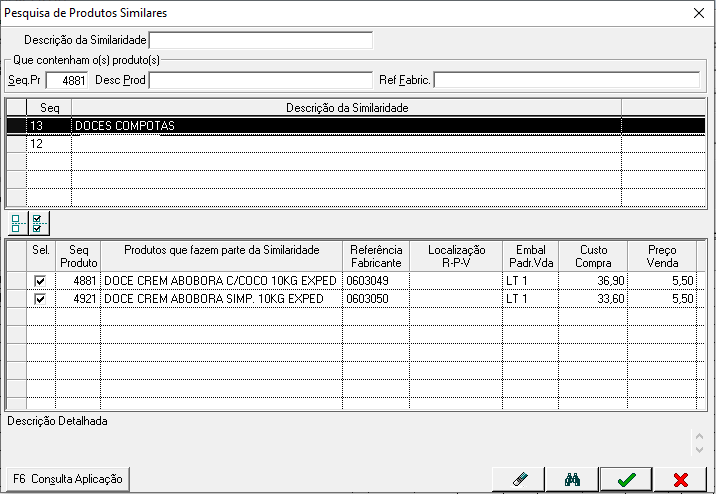This screenshot has height=494, width=716.
Task: Click the Seq column header
Action: tap(49, 108)
